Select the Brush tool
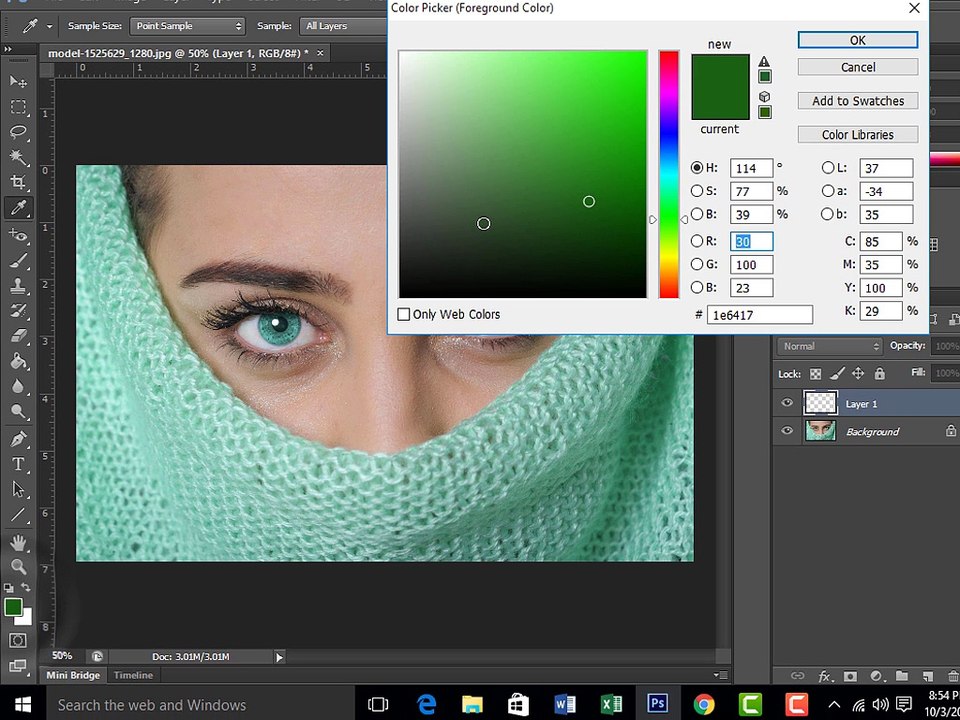Viewport: 960px width, 720px height. pos(18,260)
